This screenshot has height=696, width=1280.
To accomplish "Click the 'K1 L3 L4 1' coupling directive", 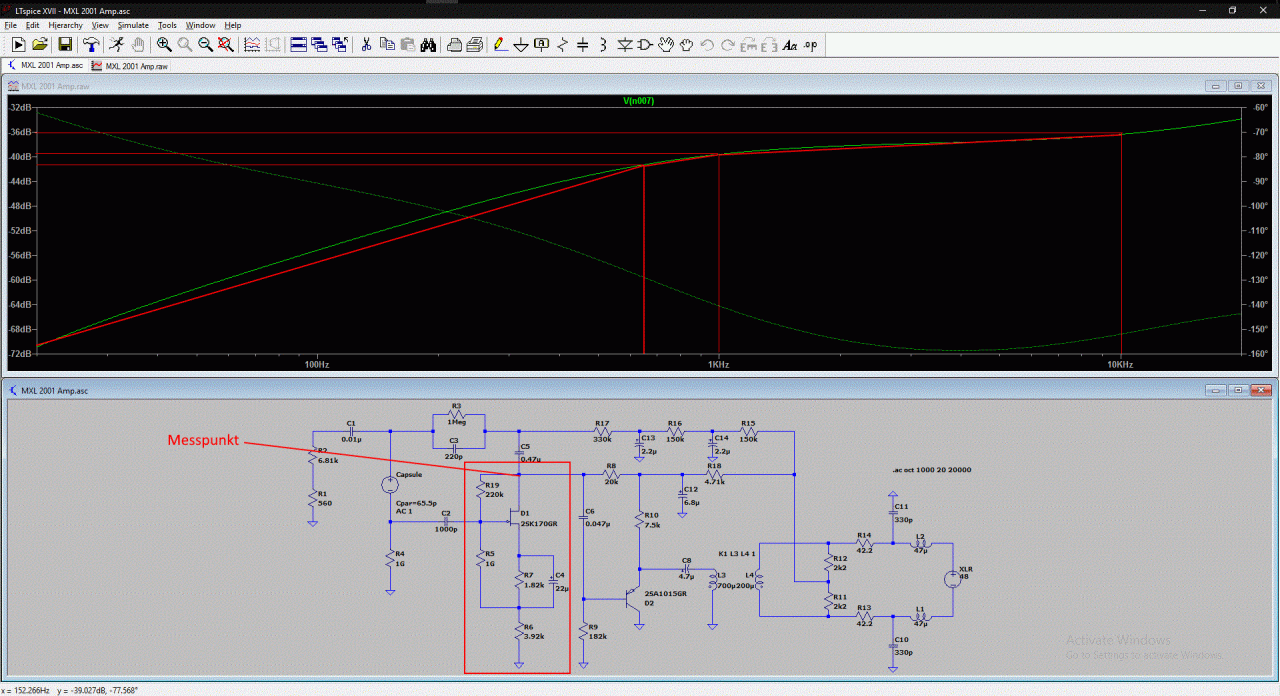I will tap(738, 553).
